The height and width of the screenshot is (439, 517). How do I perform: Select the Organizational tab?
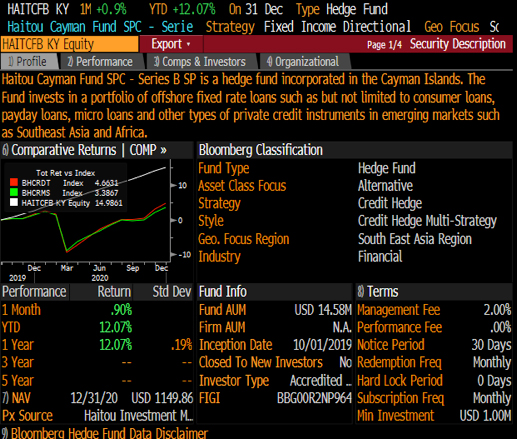[304, 62]
